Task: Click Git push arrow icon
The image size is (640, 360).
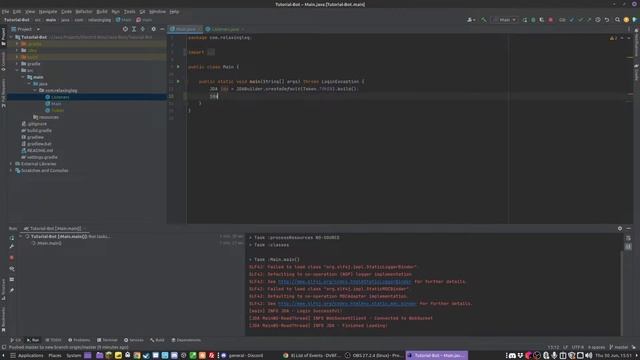Action: point(589,20)
